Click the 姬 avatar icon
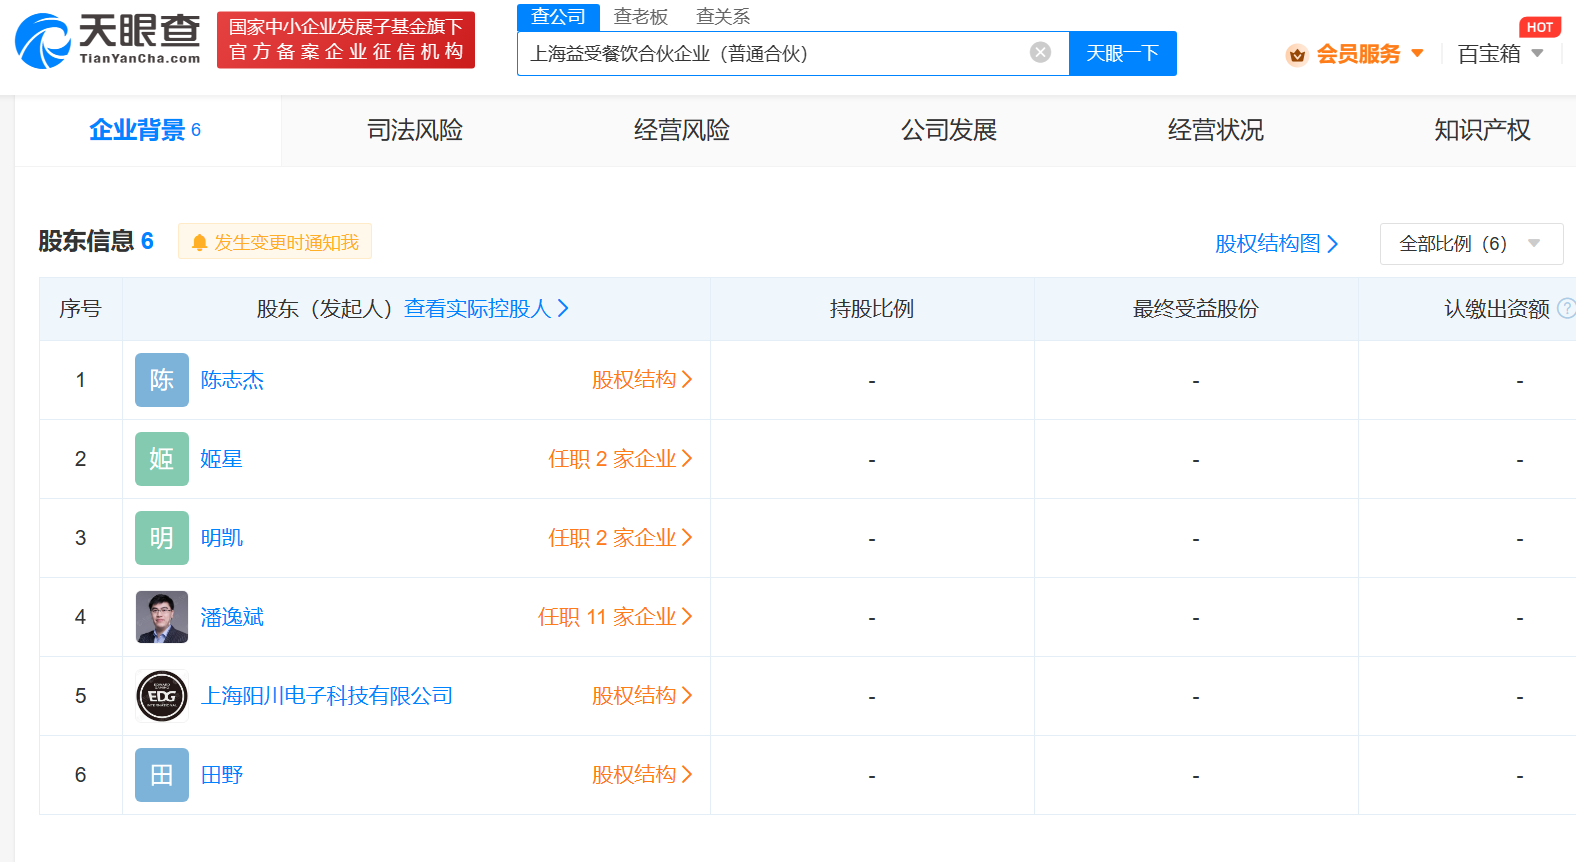This screenshot has height=862, width=1576. [162, 459]
